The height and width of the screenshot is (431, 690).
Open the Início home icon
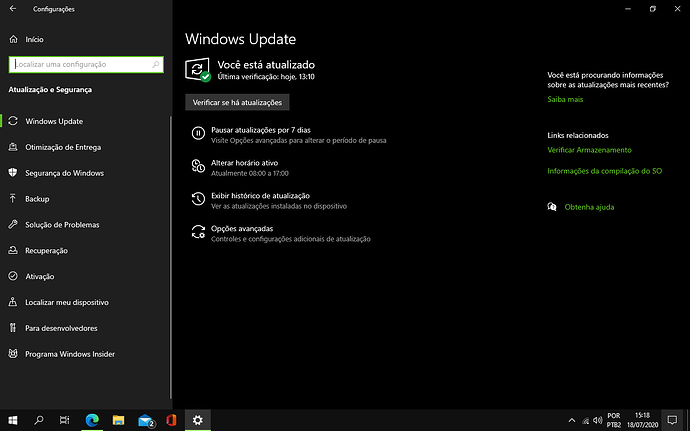[x=14, y=39]
